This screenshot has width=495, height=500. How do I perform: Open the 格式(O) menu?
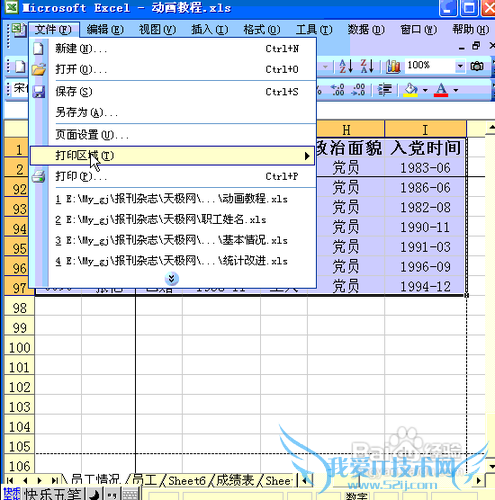point(262,30)
